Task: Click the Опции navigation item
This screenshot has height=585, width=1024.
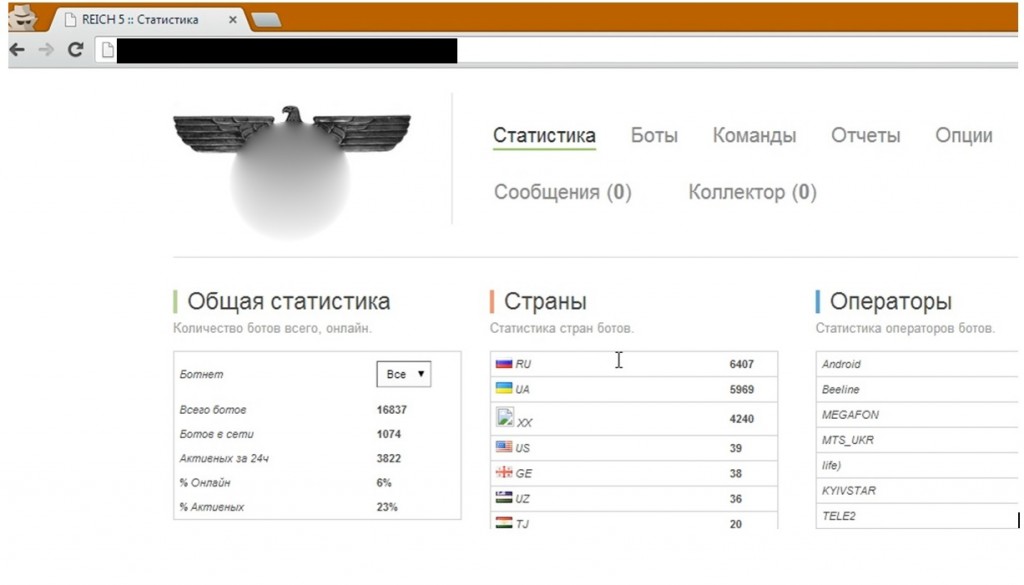Action: pos(962,136)
